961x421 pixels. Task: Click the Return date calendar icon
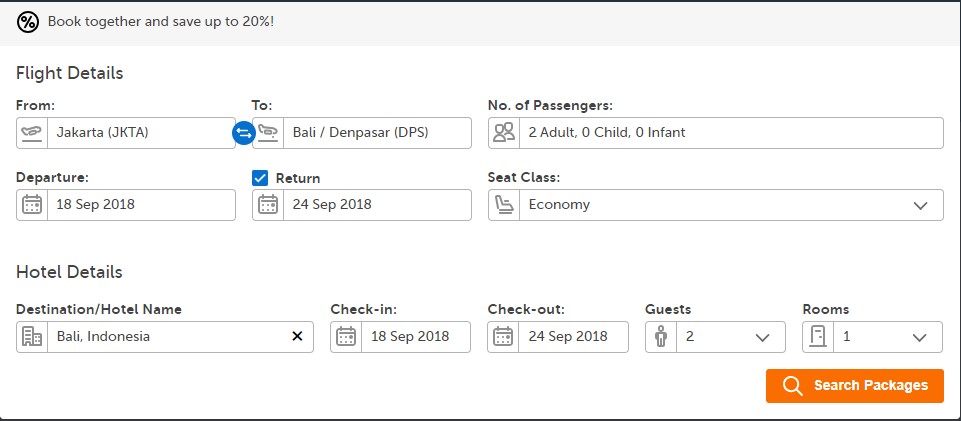pyautogui.click(x=268, y=204)
